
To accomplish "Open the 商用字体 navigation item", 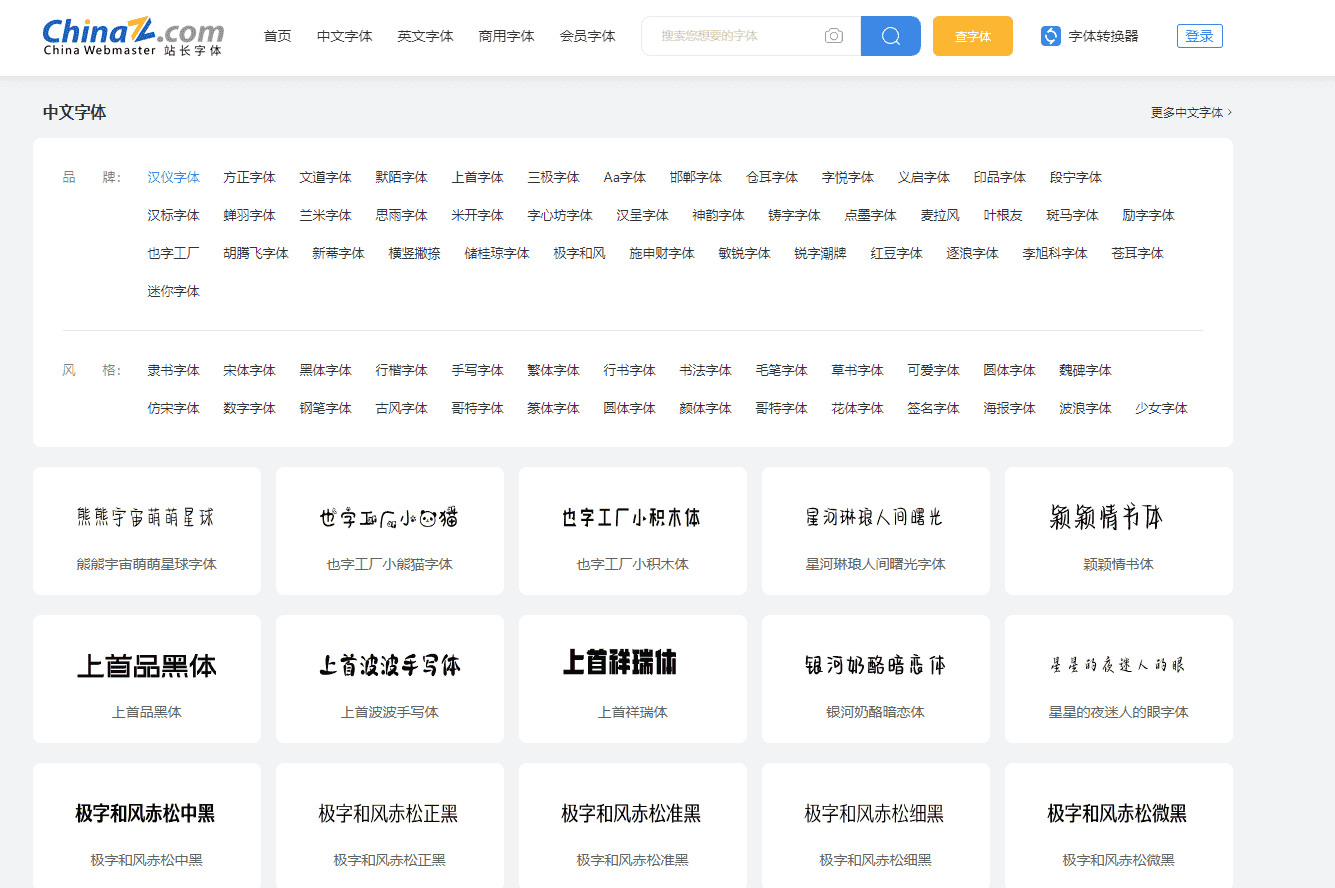I will pyautogui.click(x=507, y=36).
